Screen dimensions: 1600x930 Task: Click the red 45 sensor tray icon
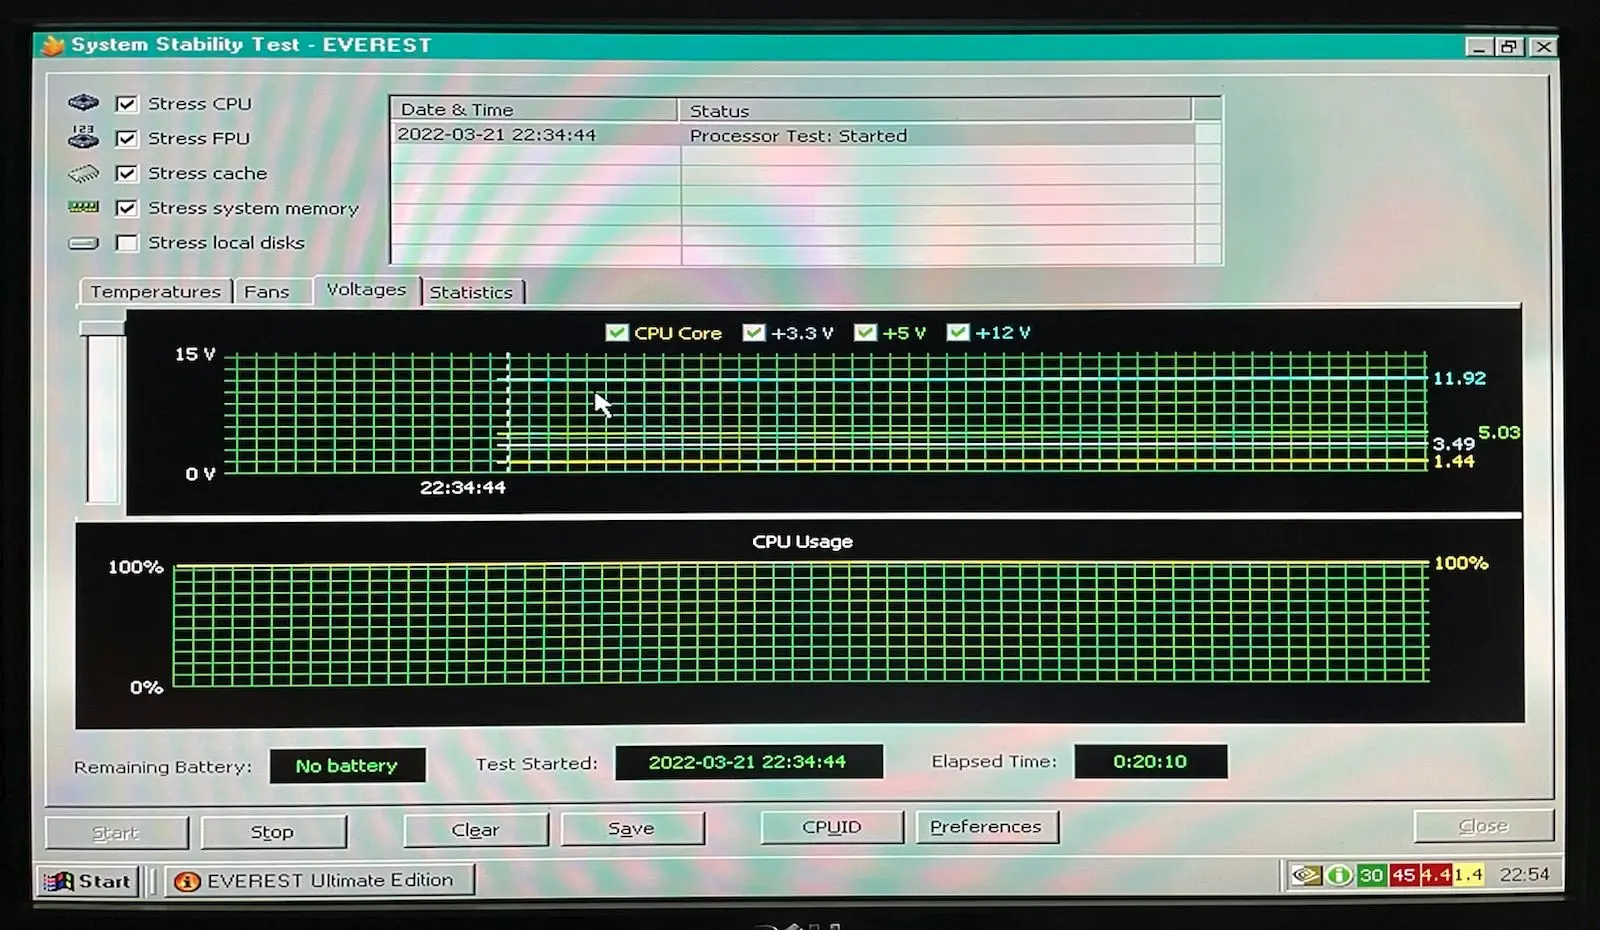[1403, 875]
